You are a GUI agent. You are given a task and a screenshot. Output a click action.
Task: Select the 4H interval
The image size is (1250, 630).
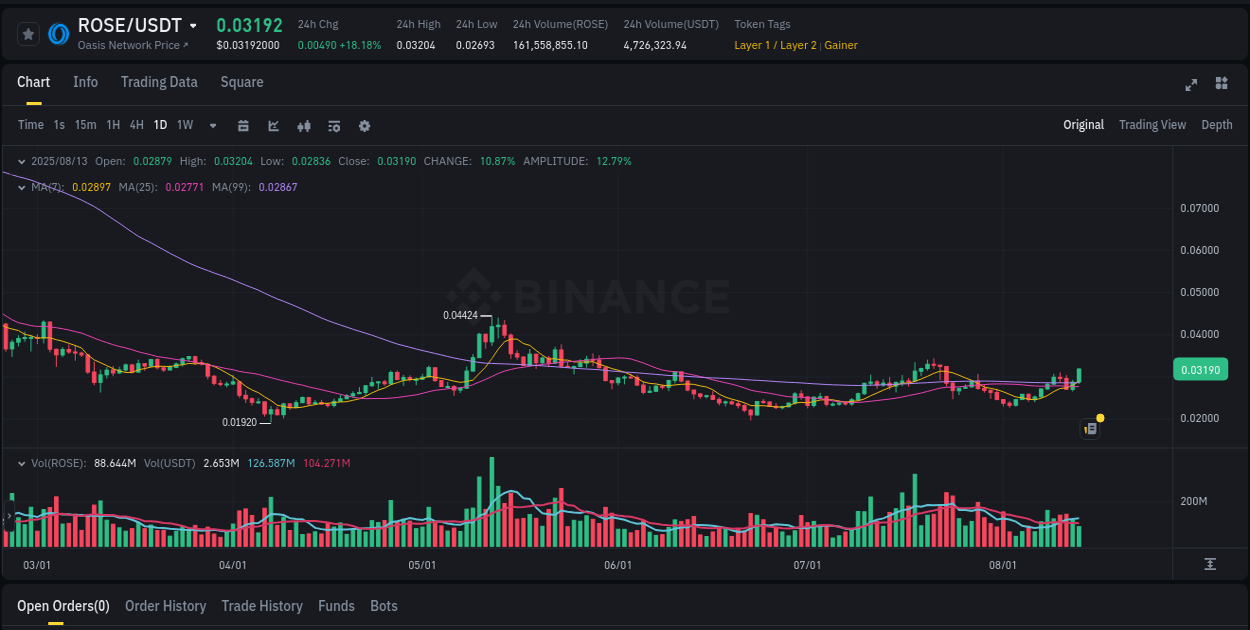pyautogui.click(x=136, y=125)
